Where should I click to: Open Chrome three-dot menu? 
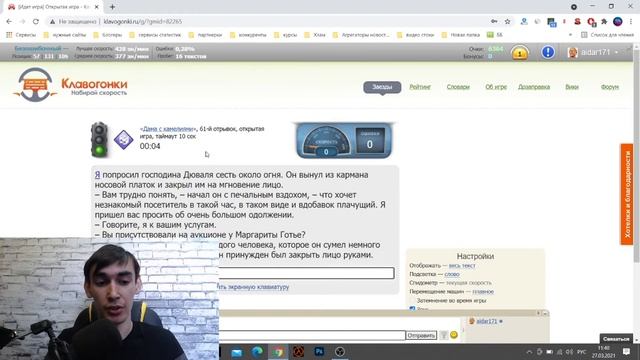point(631,21)
